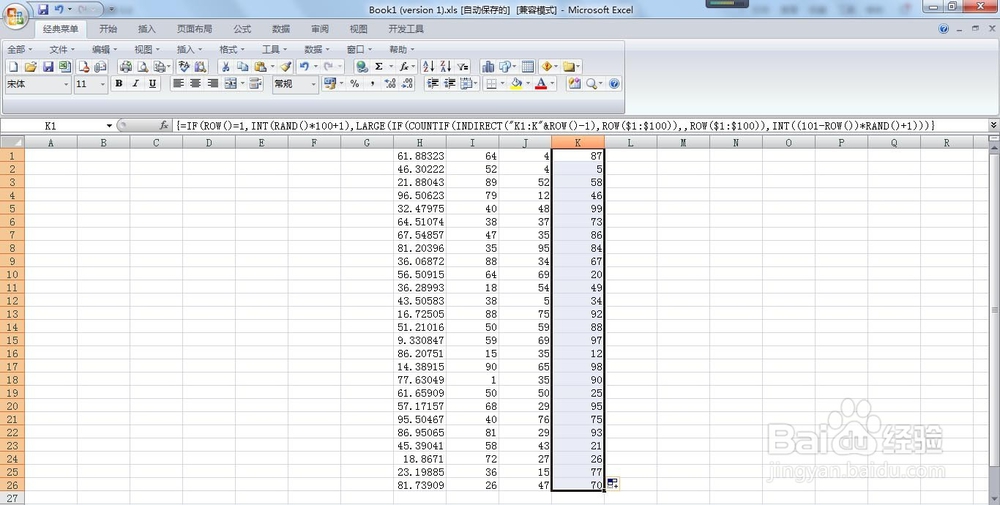Decrease cell indent

click(x=432, y=84)
